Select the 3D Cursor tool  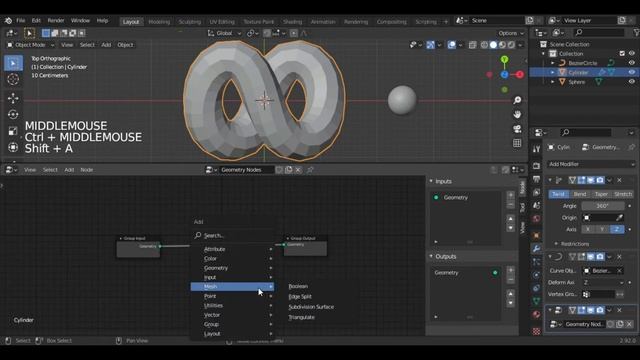coord(13,79)
